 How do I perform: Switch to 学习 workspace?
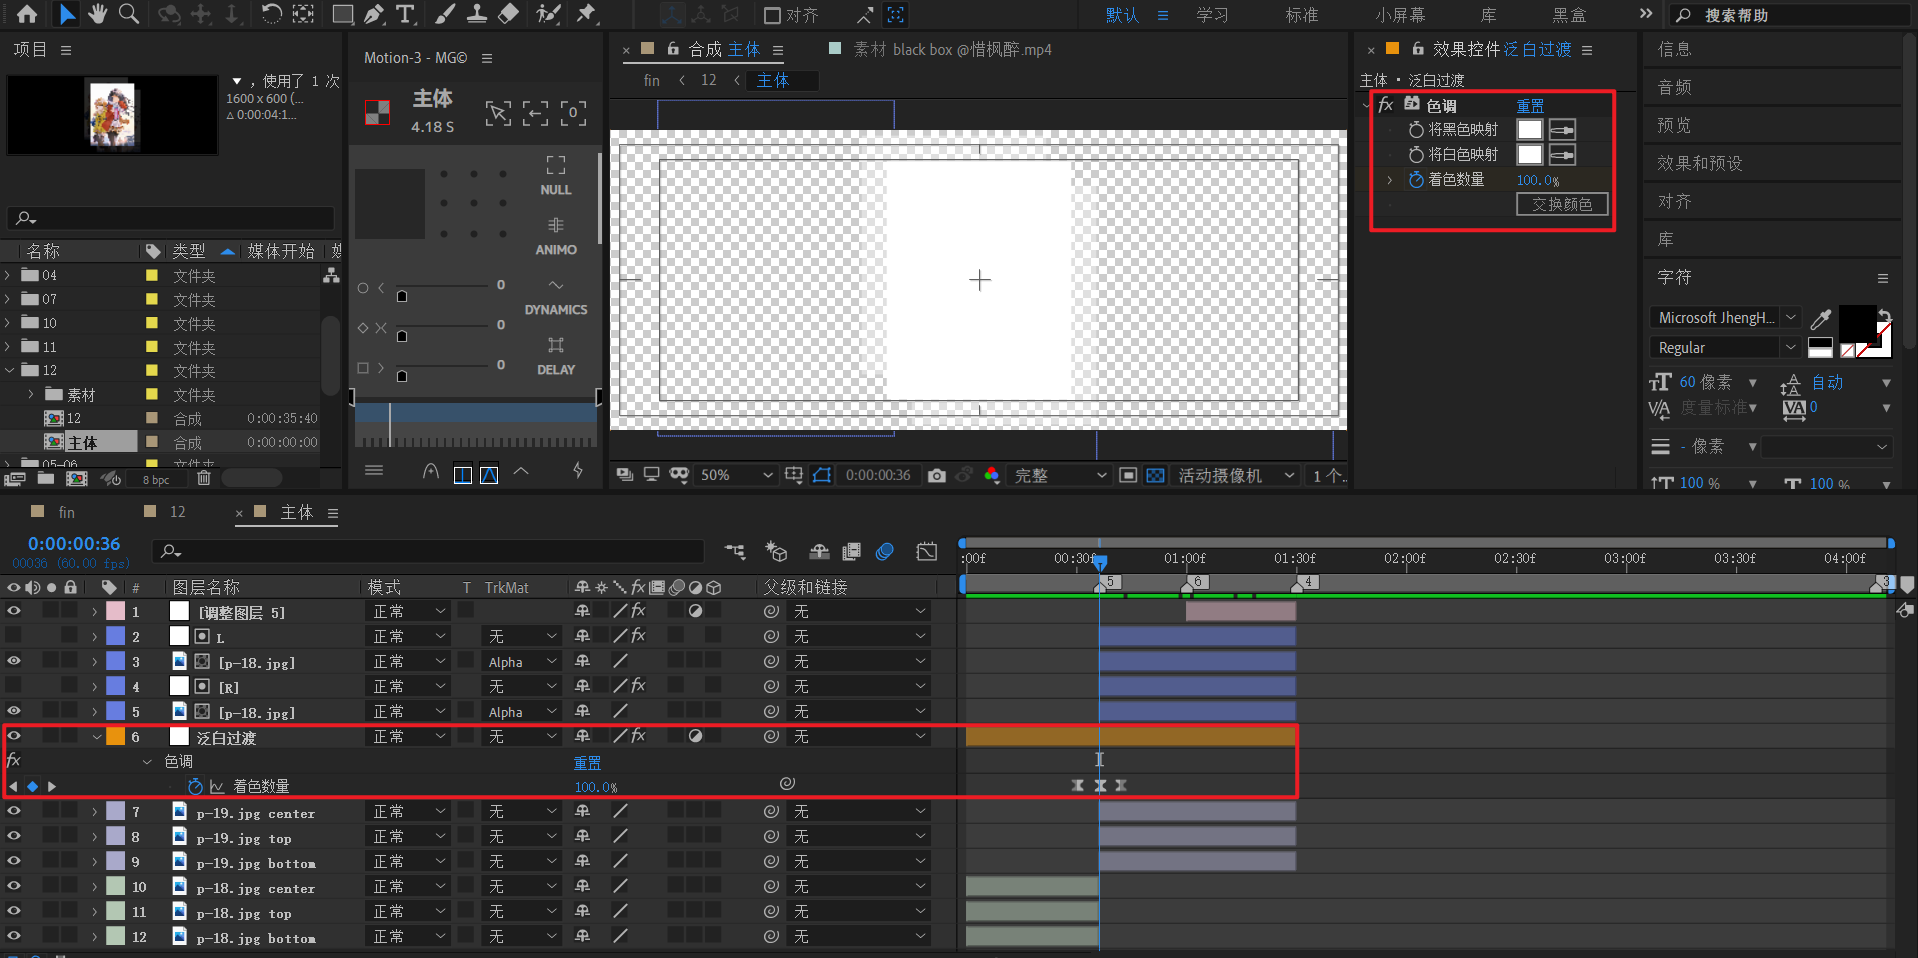1212,15
